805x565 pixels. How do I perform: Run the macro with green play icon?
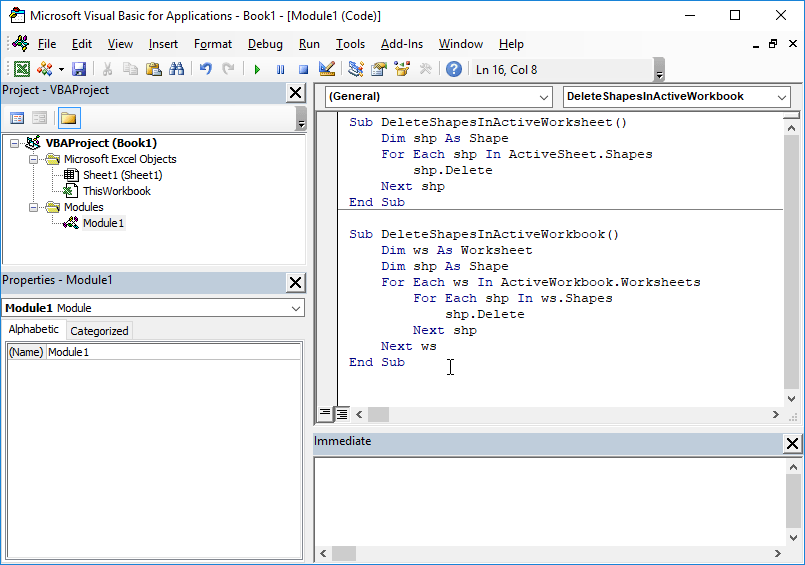coord(257,69)
